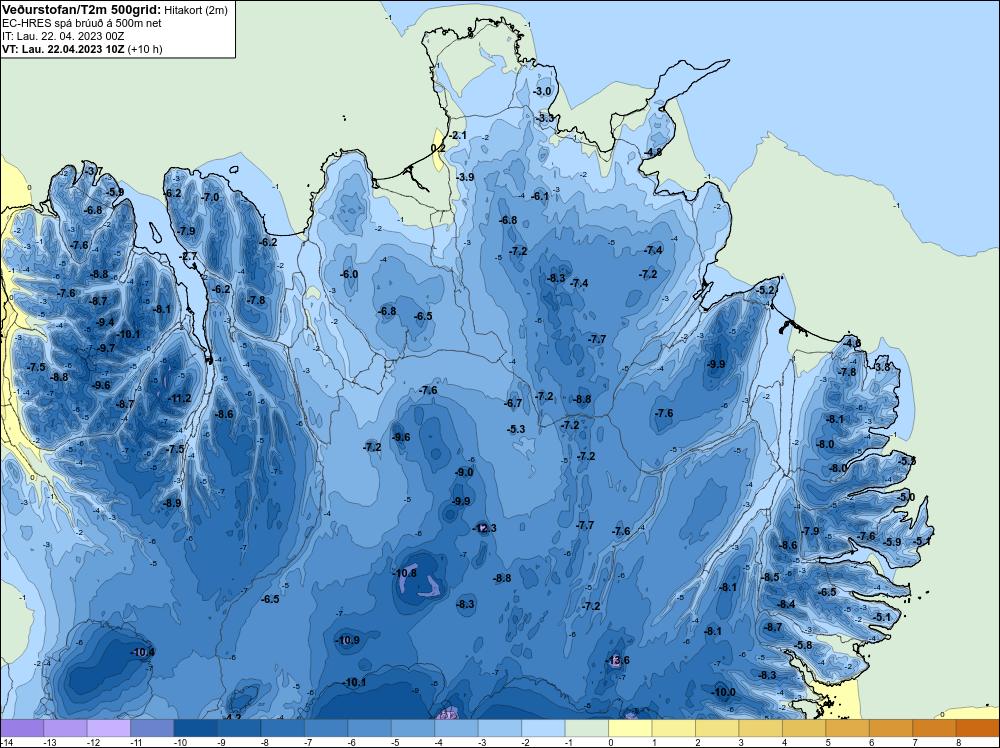Image resolution: width=1000 pixels, height=748 pixels.
Task: Click the title text 'Veðurstofan/T2m 500grid:'
Action: (x=82, y=9)
